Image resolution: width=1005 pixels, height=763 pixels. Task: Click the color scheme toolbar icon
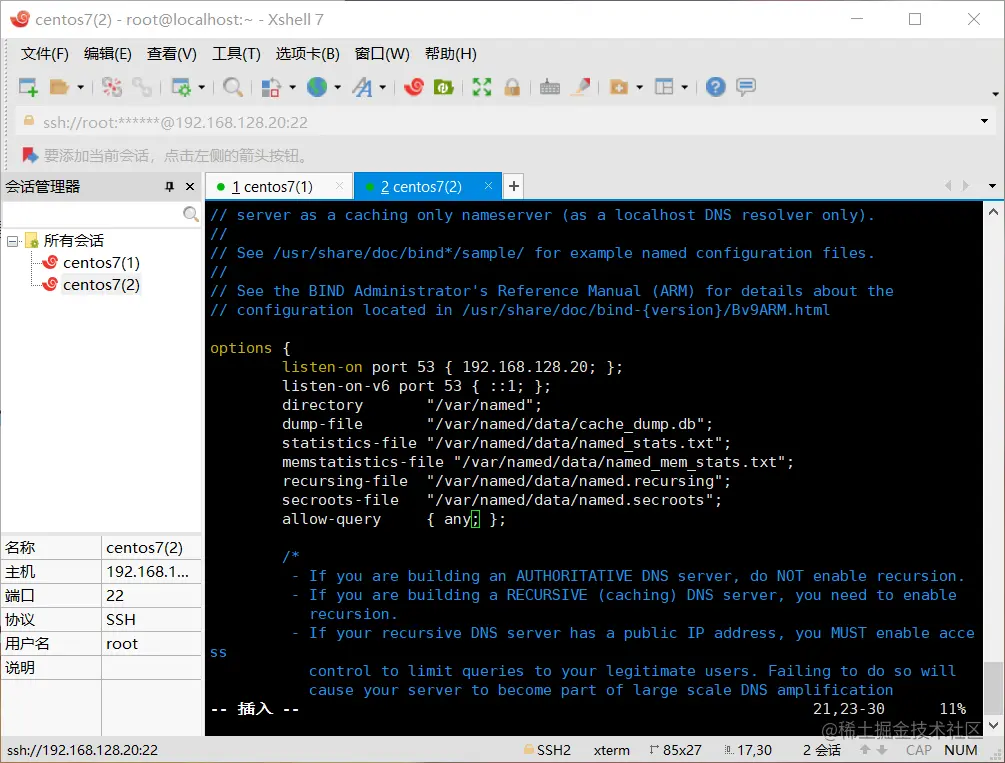click(272, 87)
